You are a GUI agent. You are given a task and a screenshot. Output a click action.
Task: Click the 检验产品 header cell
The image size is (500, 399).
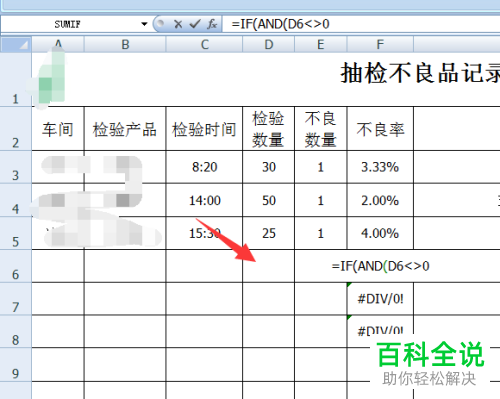[125, 129]
